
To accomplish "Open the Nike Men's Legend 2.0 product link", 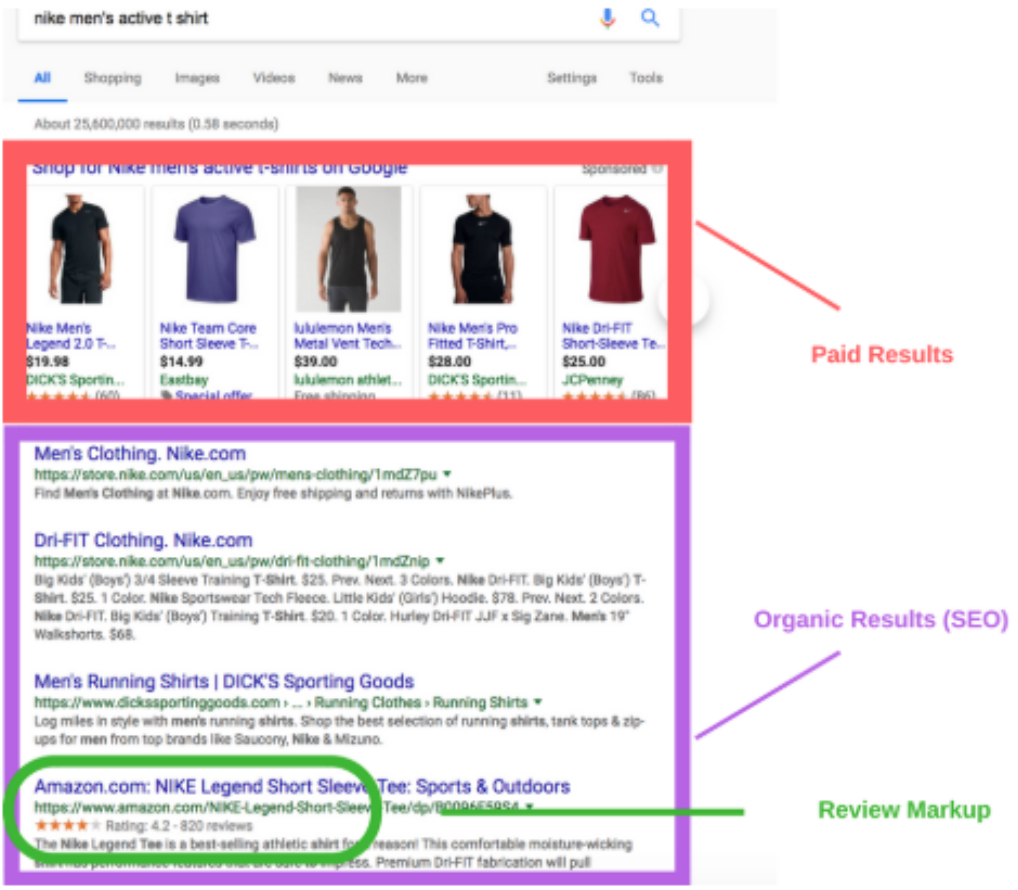I will point(70,336).
